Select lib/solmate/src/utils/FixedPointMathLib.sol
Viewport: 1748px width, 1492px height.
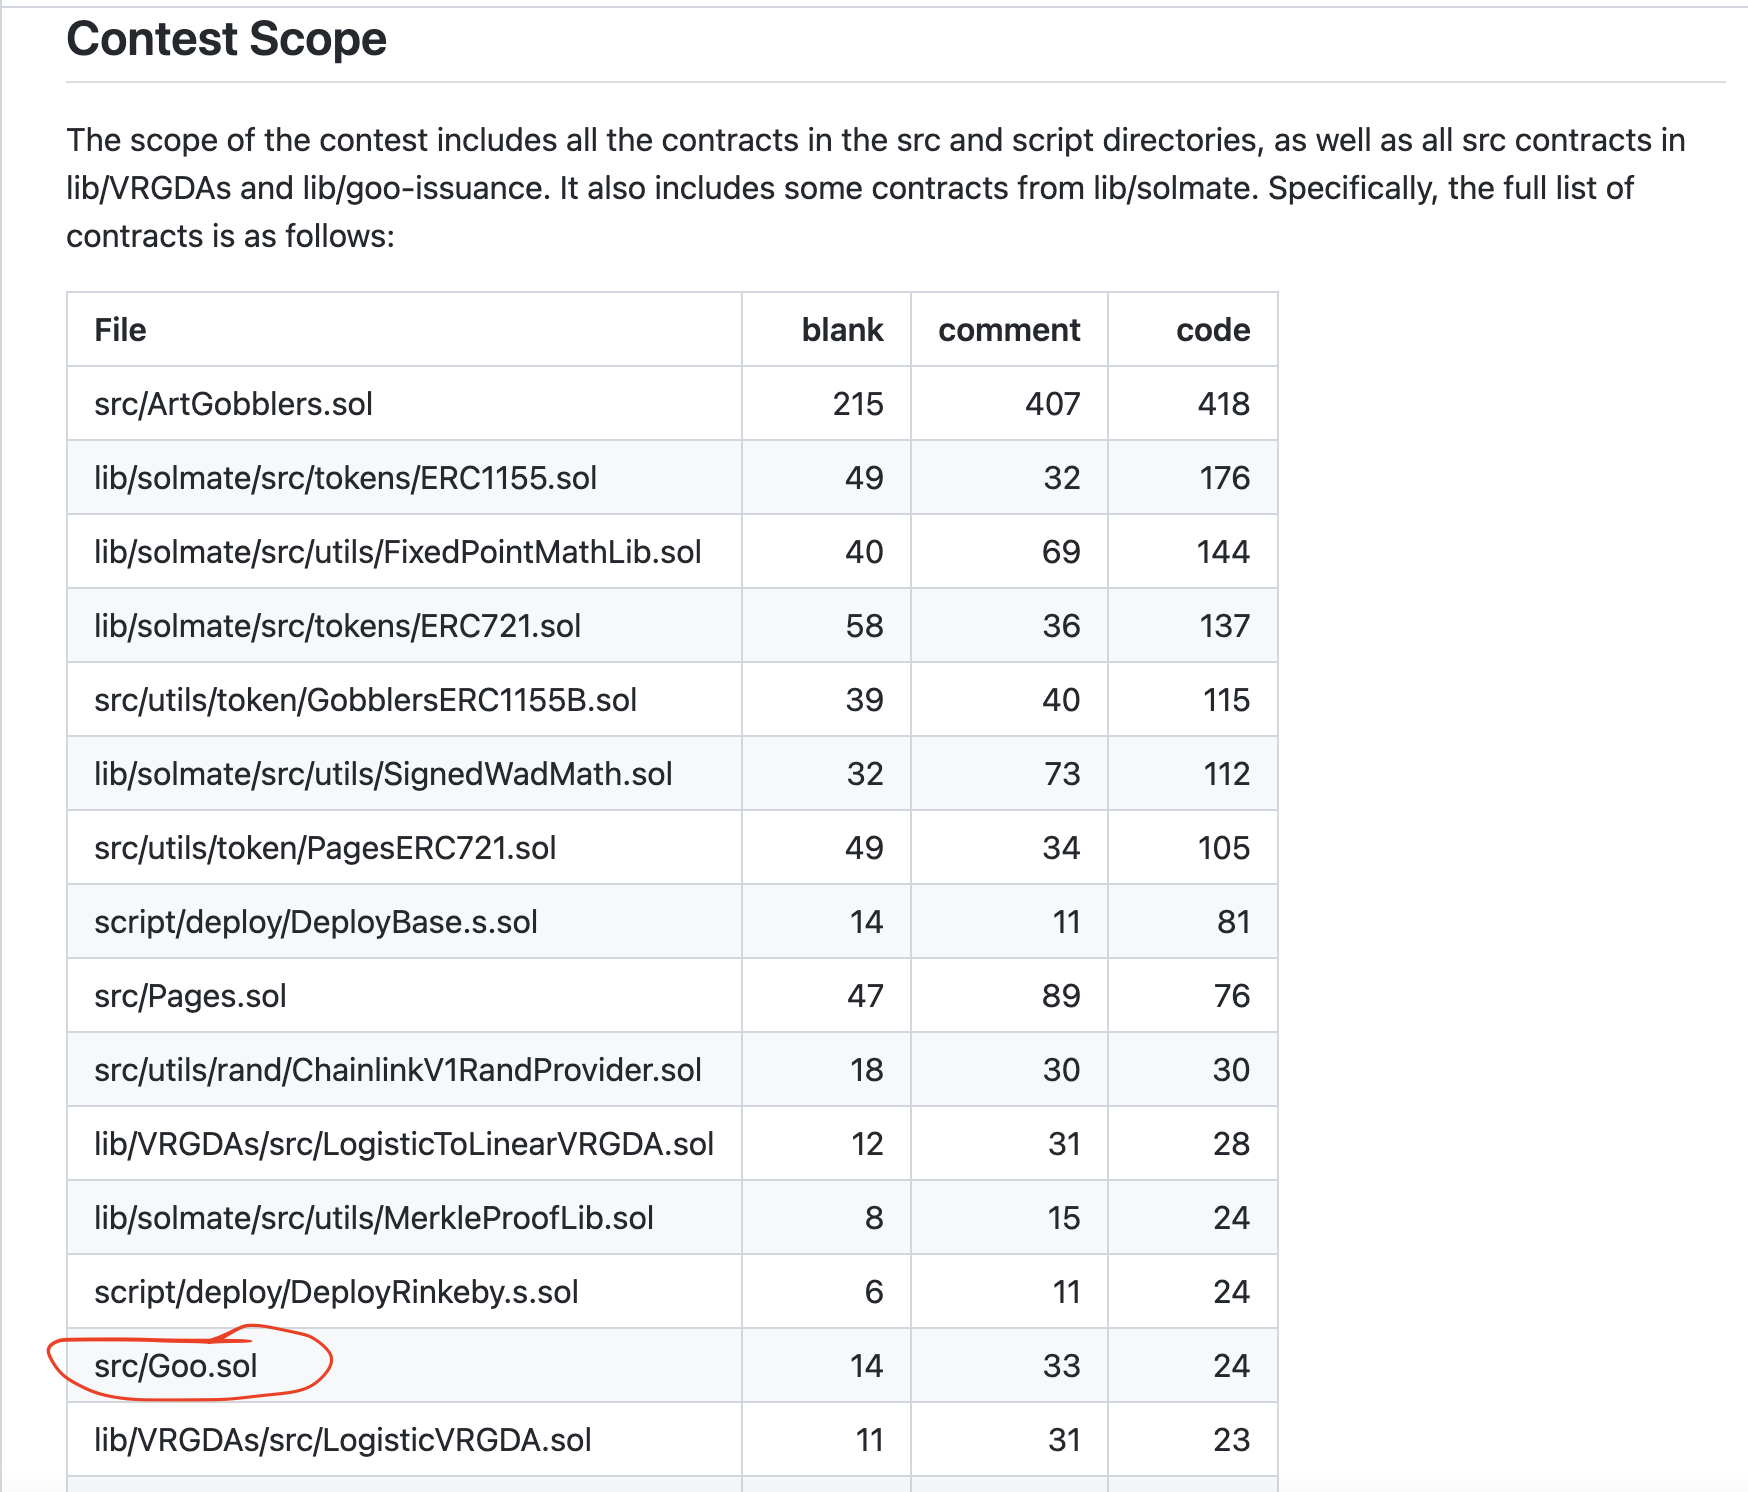(398, 551)
